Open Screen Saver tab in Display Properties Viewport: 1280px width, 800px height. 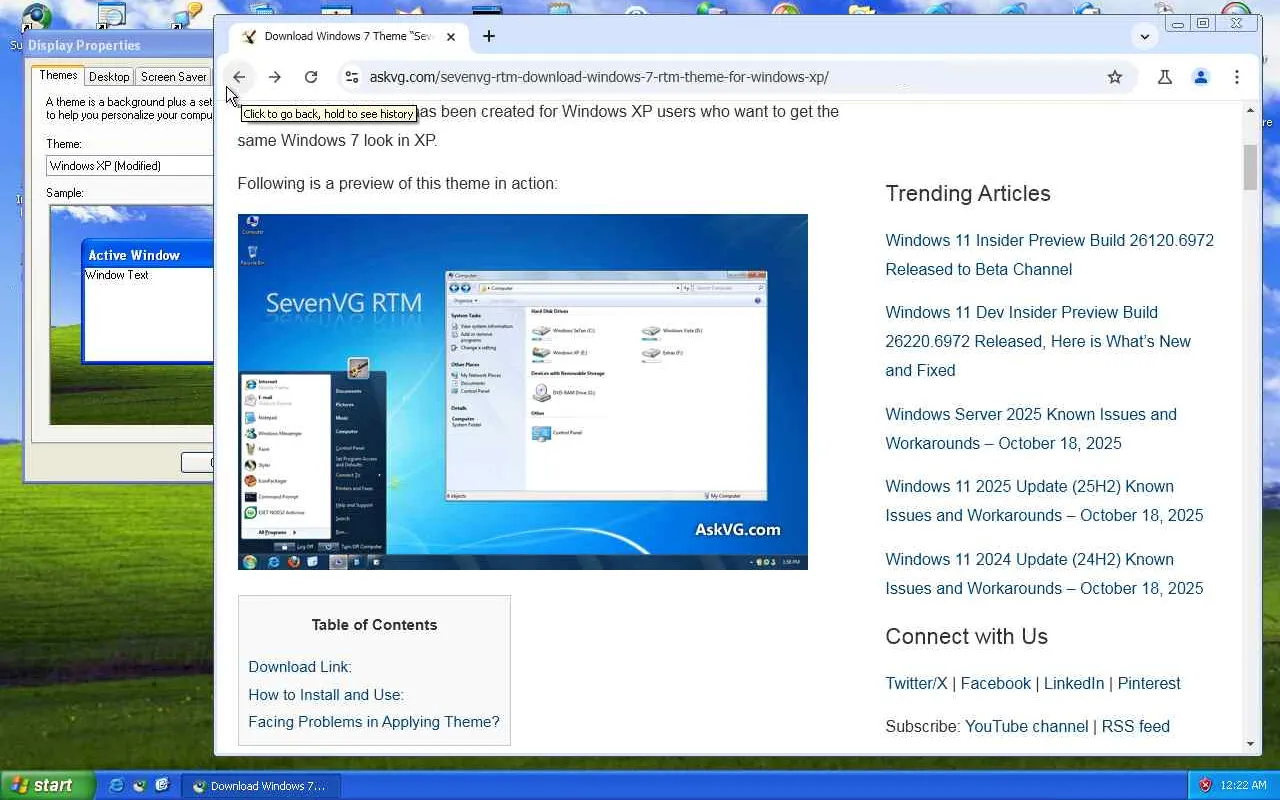[173, 77]
